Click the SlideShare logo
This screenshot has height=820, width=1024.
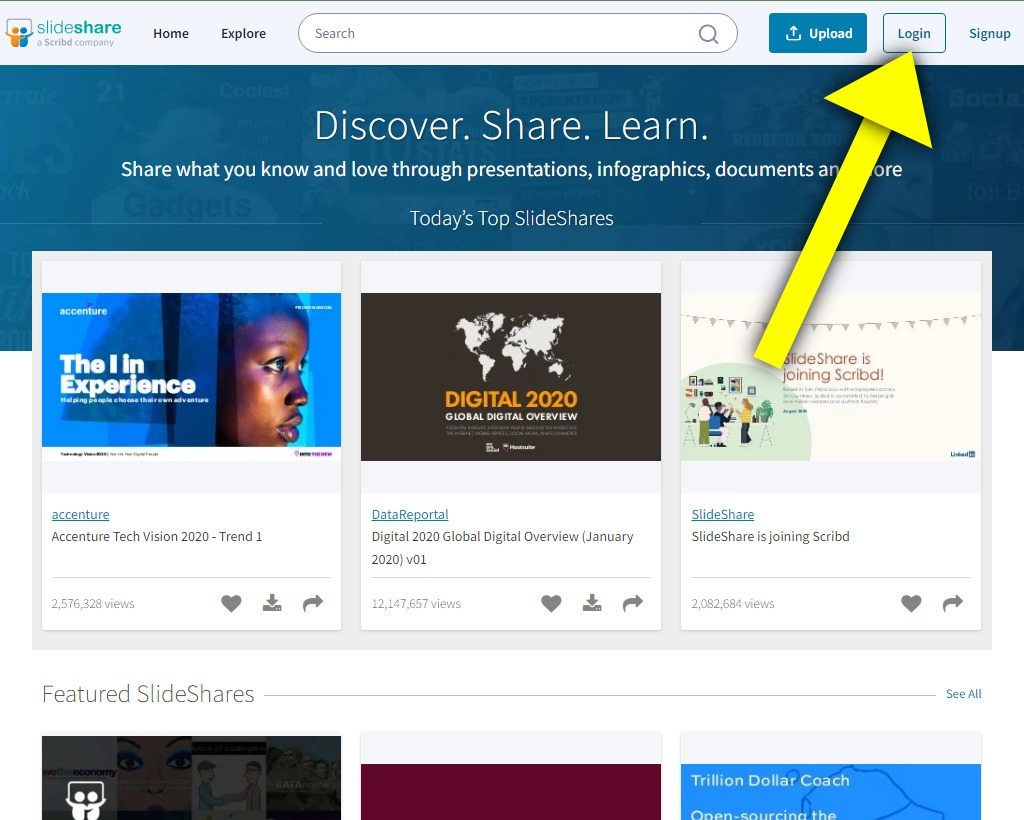(63, 33)
